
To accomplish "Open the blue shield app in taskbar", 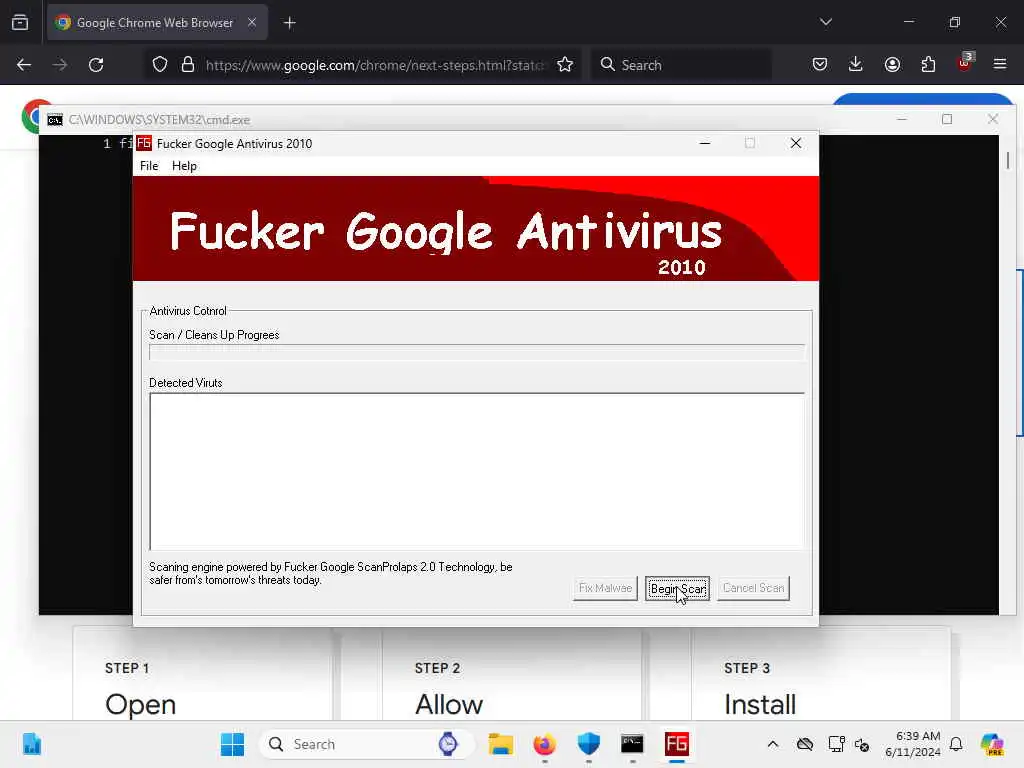I will tap(588, 744).
